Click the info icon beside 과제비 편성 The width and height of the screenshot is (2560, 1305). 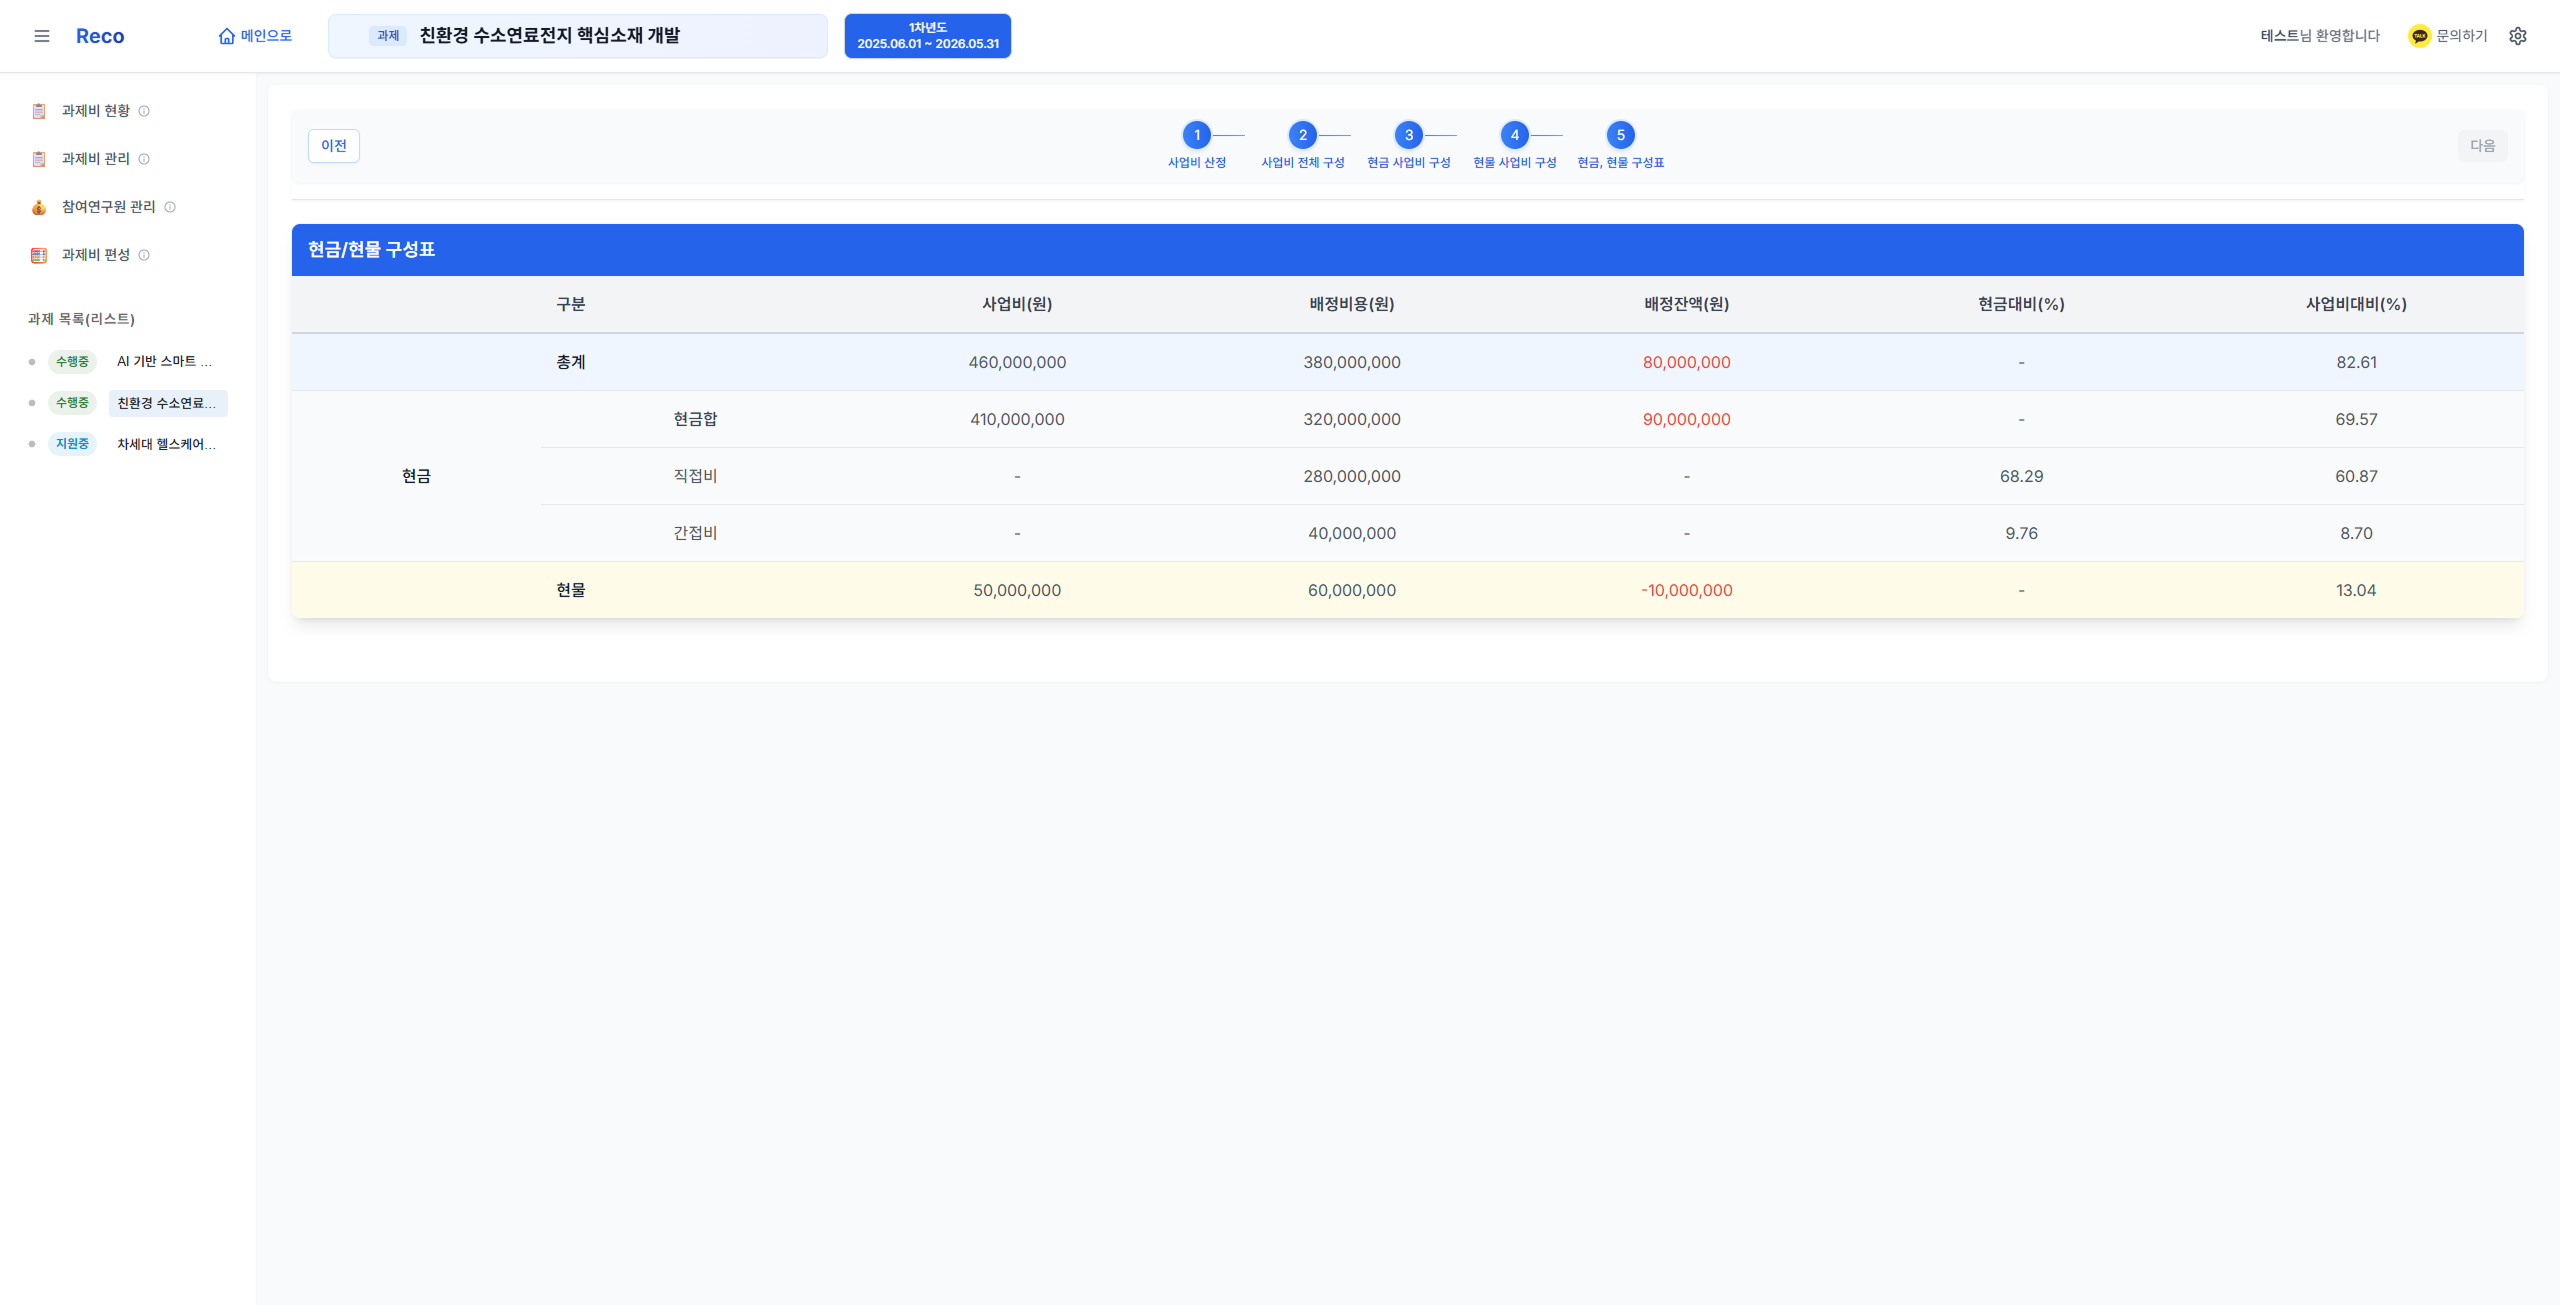(x=144, y=255)
